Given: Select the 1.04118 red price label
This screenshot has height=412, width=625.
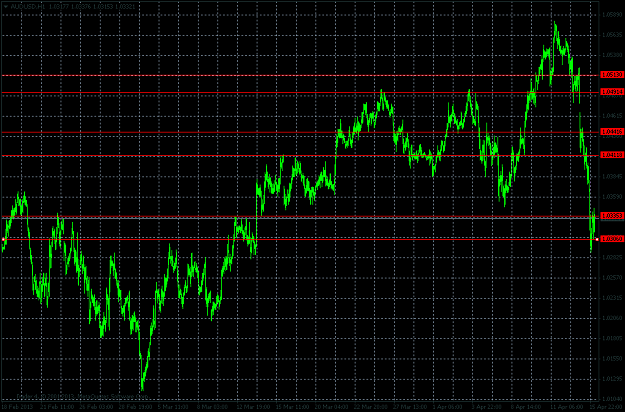Looking at the screenshot, I should click(612, 155).
